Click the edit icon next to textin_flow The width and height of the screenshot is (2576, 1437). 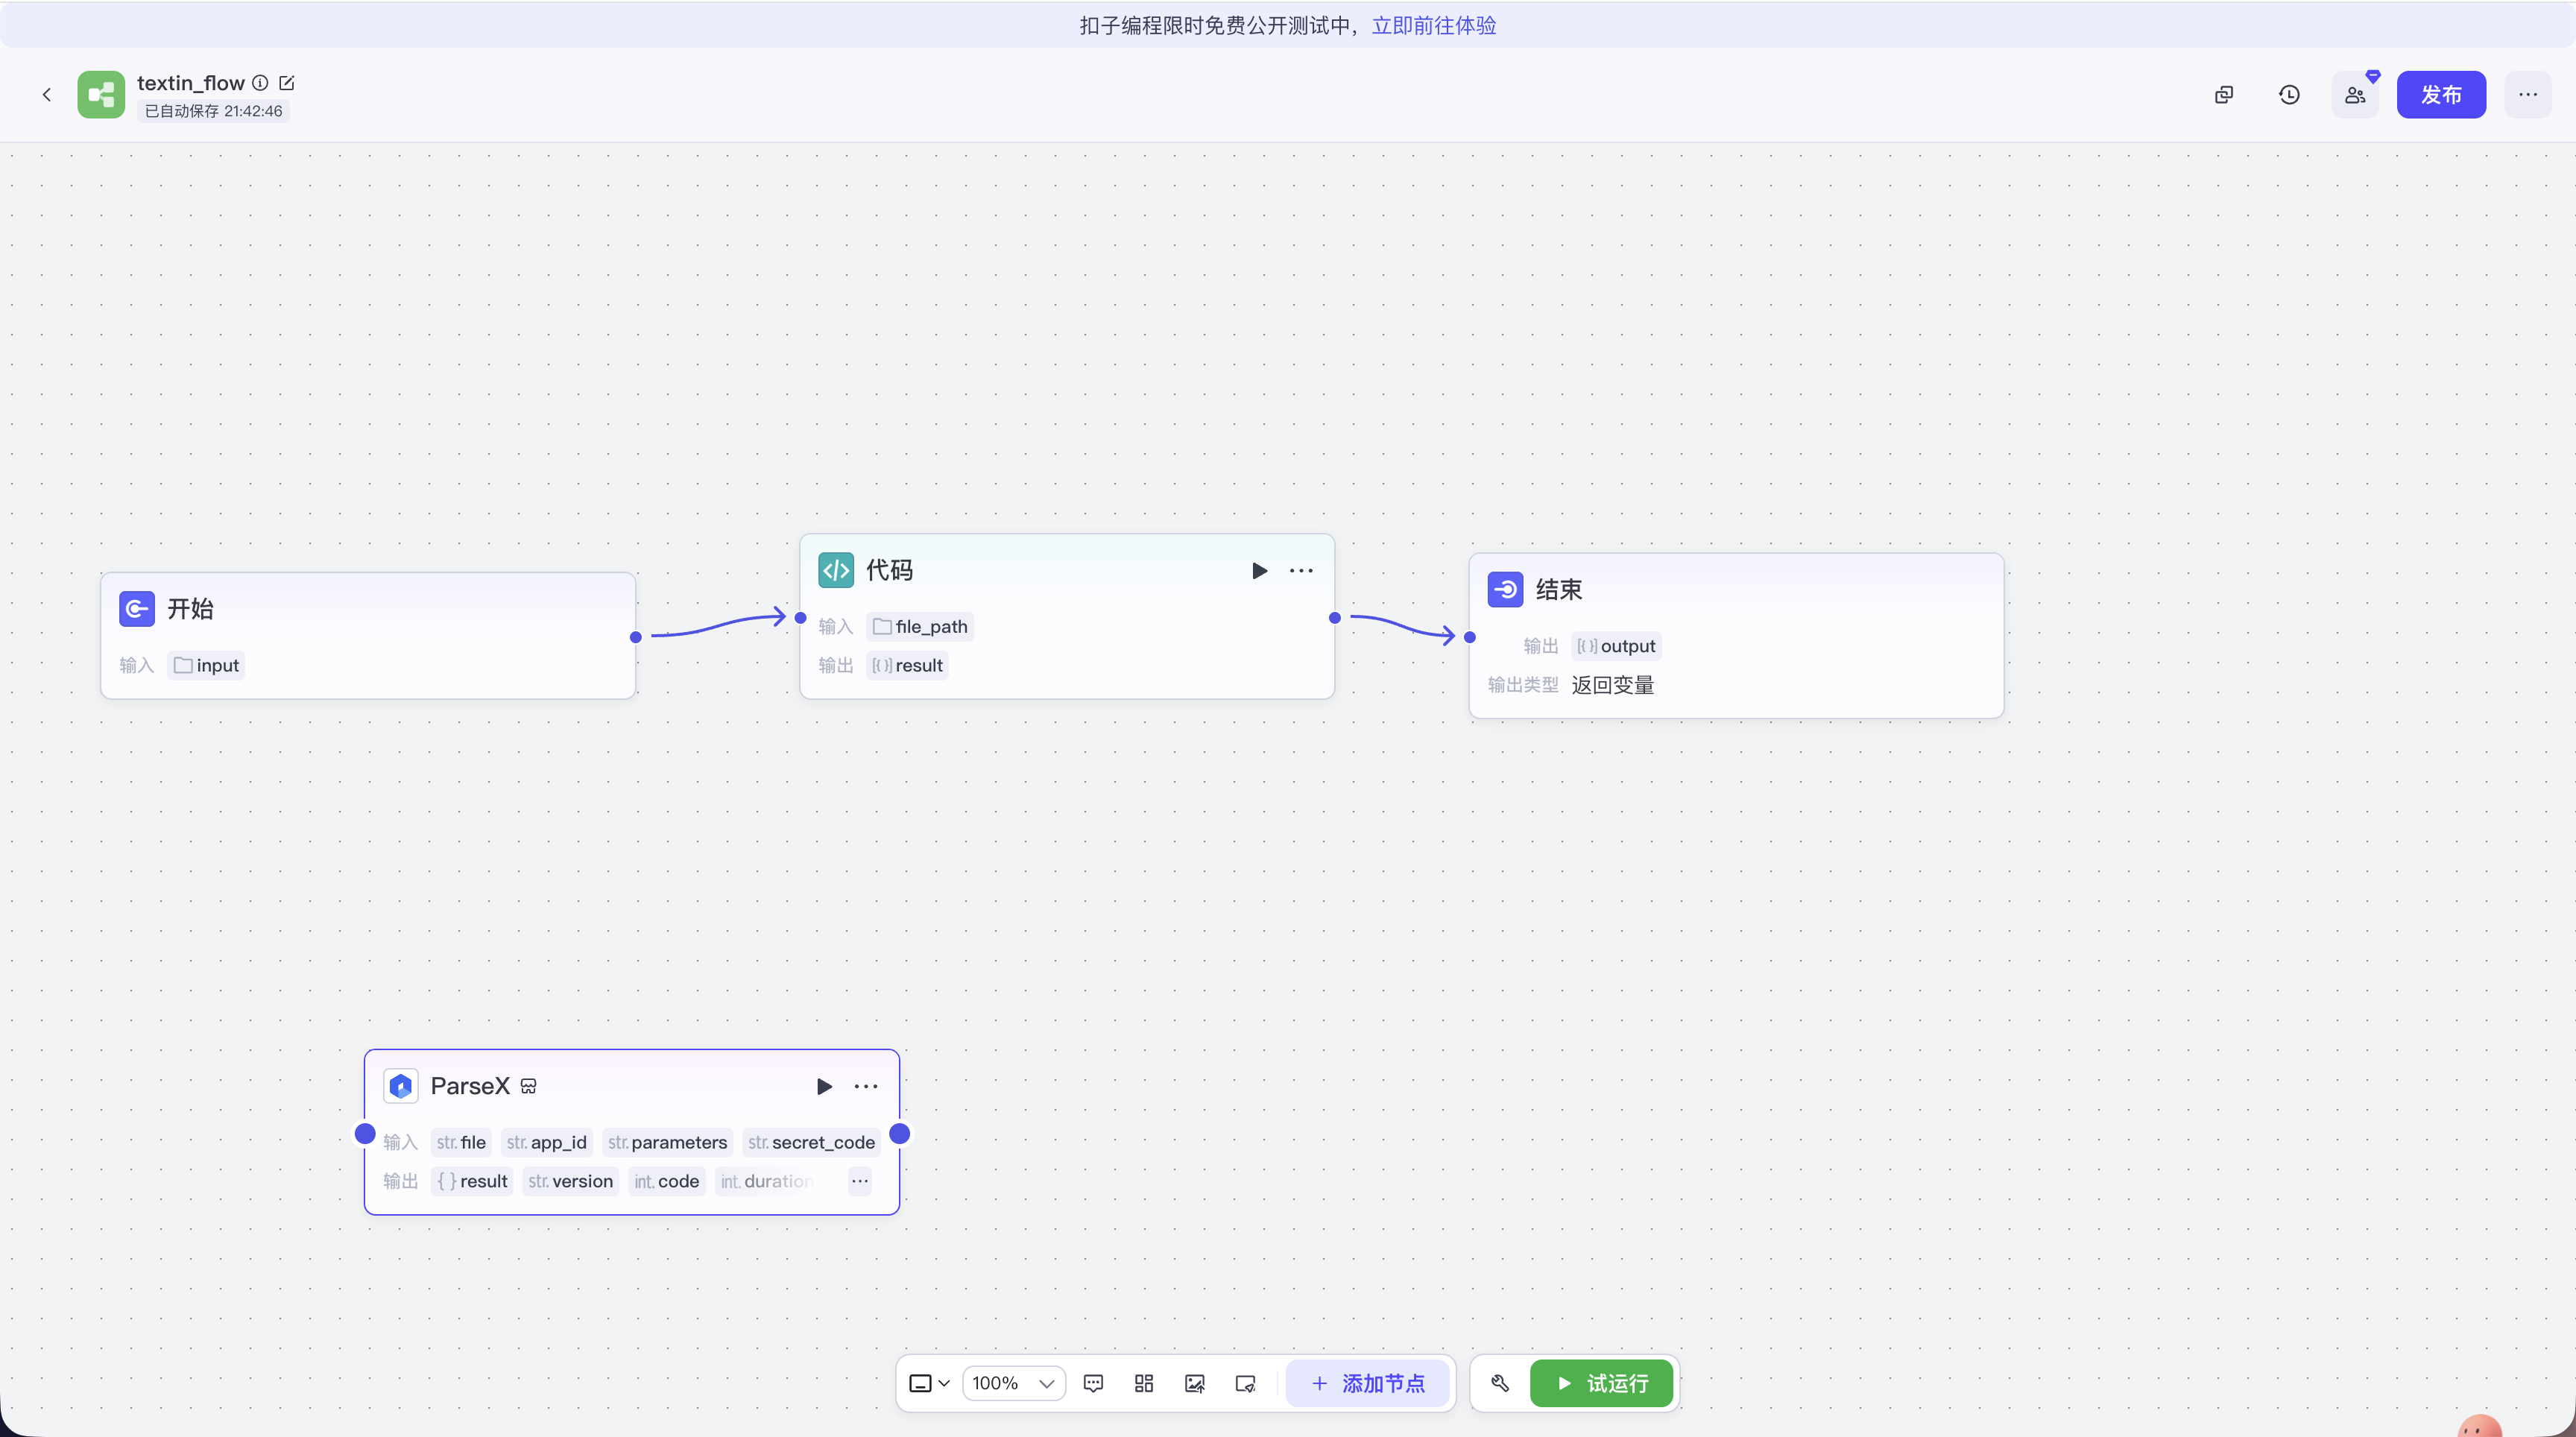[x=287, y=83]
